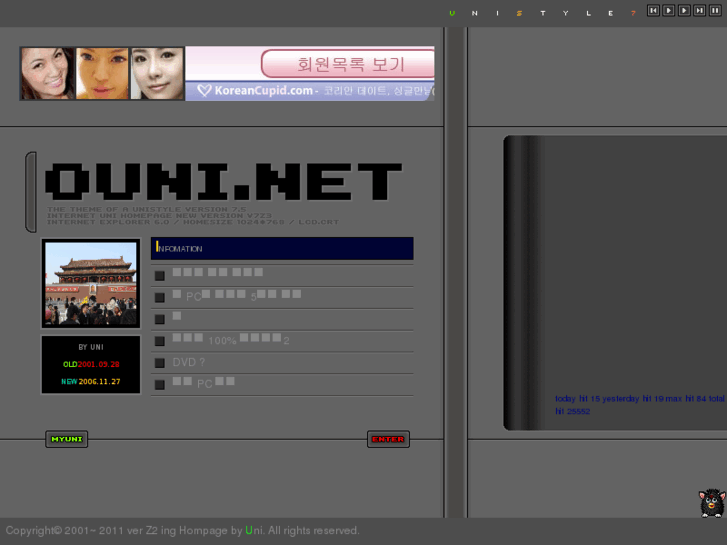Open the 'DVD ?' information entry
727x545 pixels.
188,362
